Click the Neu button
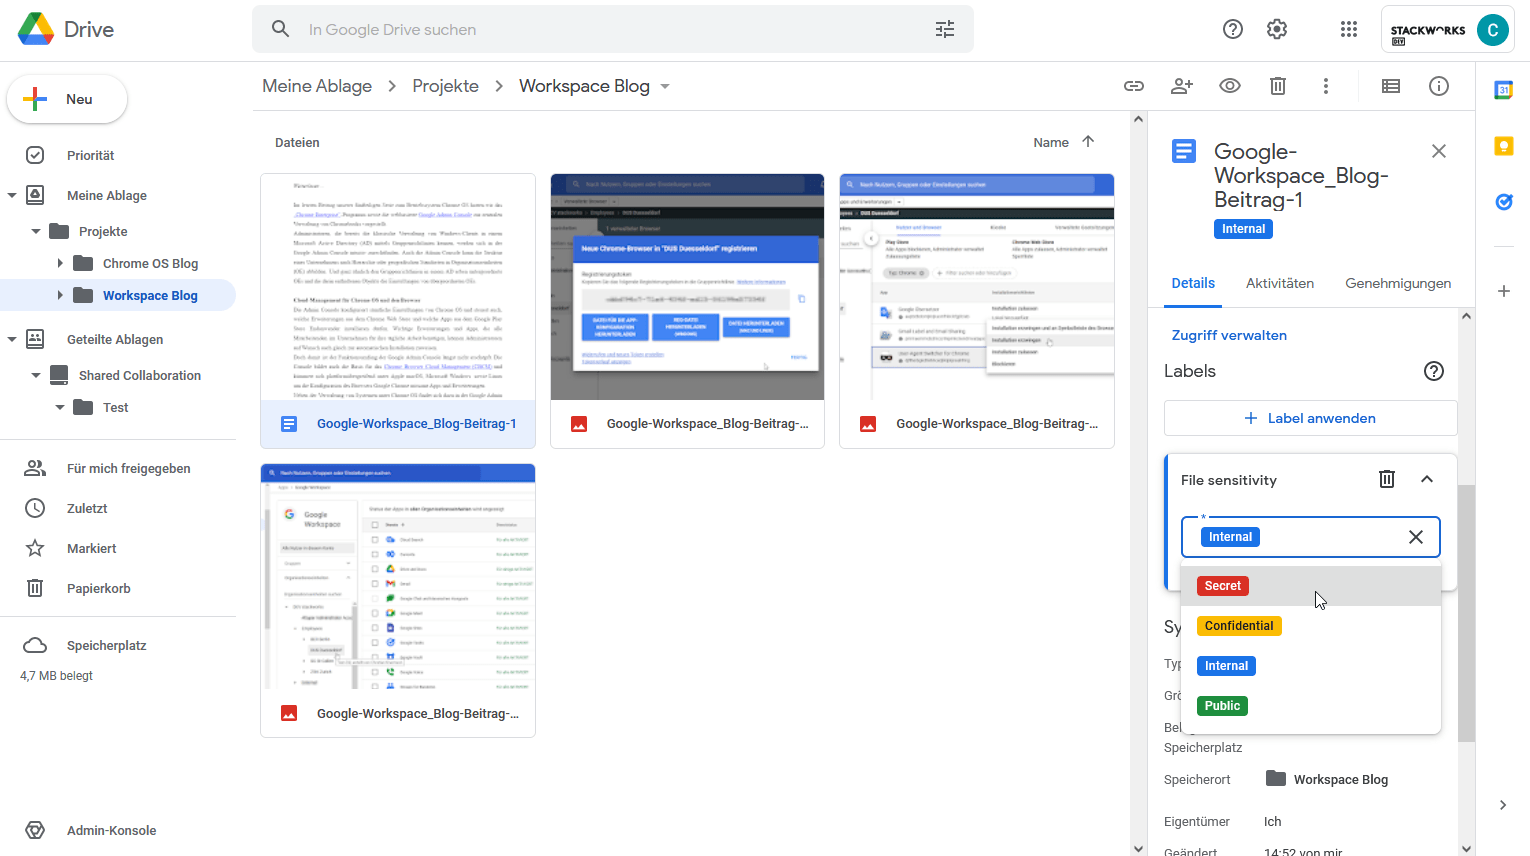 [x=67, y=99]
